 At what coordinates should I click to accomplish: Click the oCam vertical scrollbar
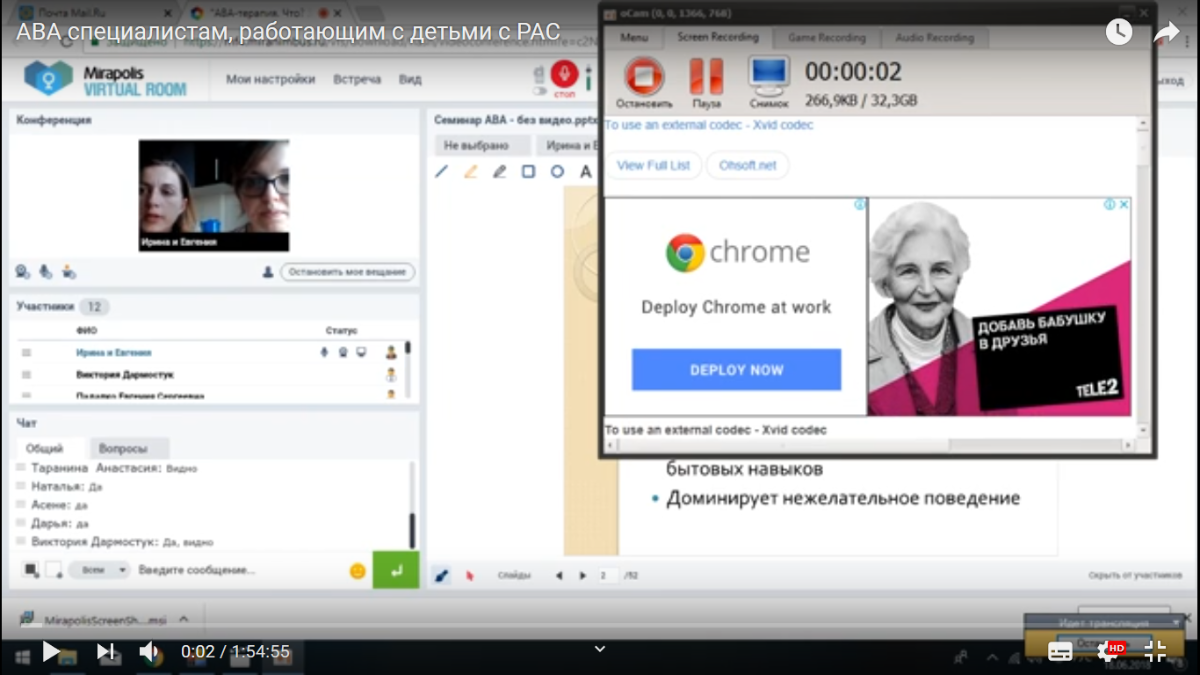[x=1143, y=275]
